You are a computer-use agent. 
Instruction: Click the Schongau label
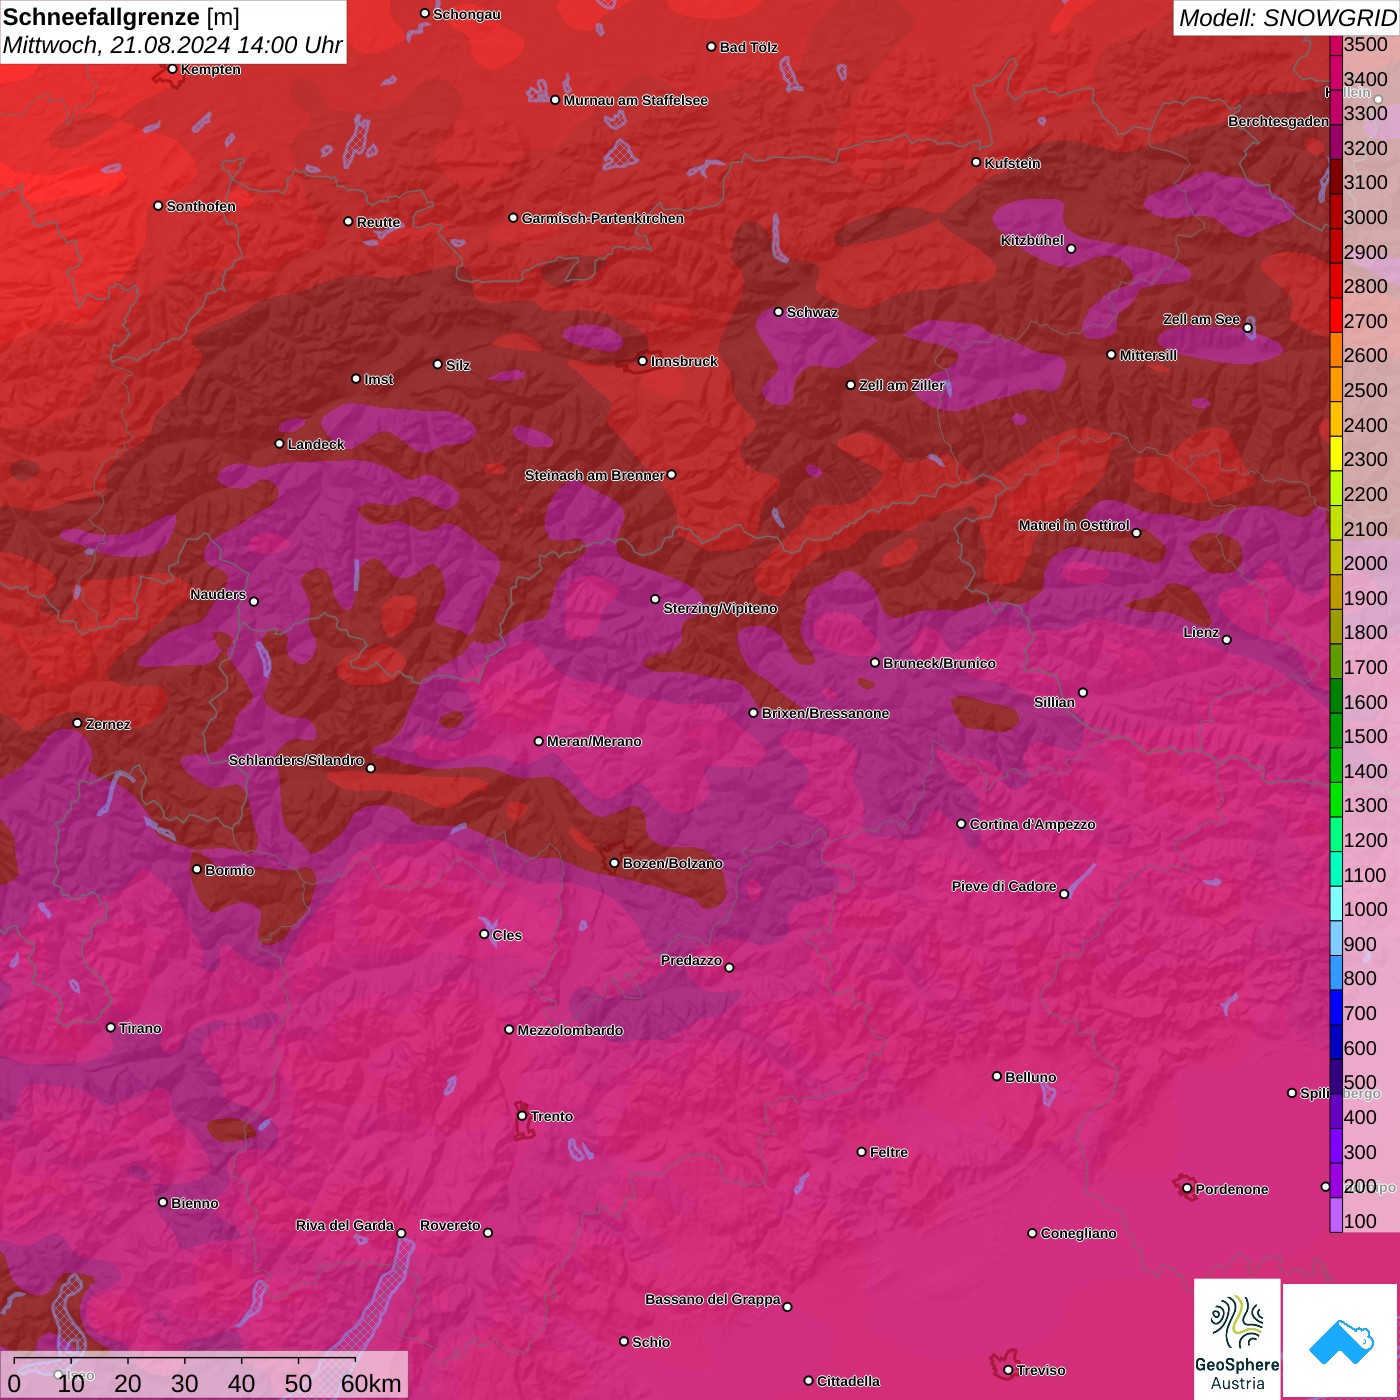(467, 14)
